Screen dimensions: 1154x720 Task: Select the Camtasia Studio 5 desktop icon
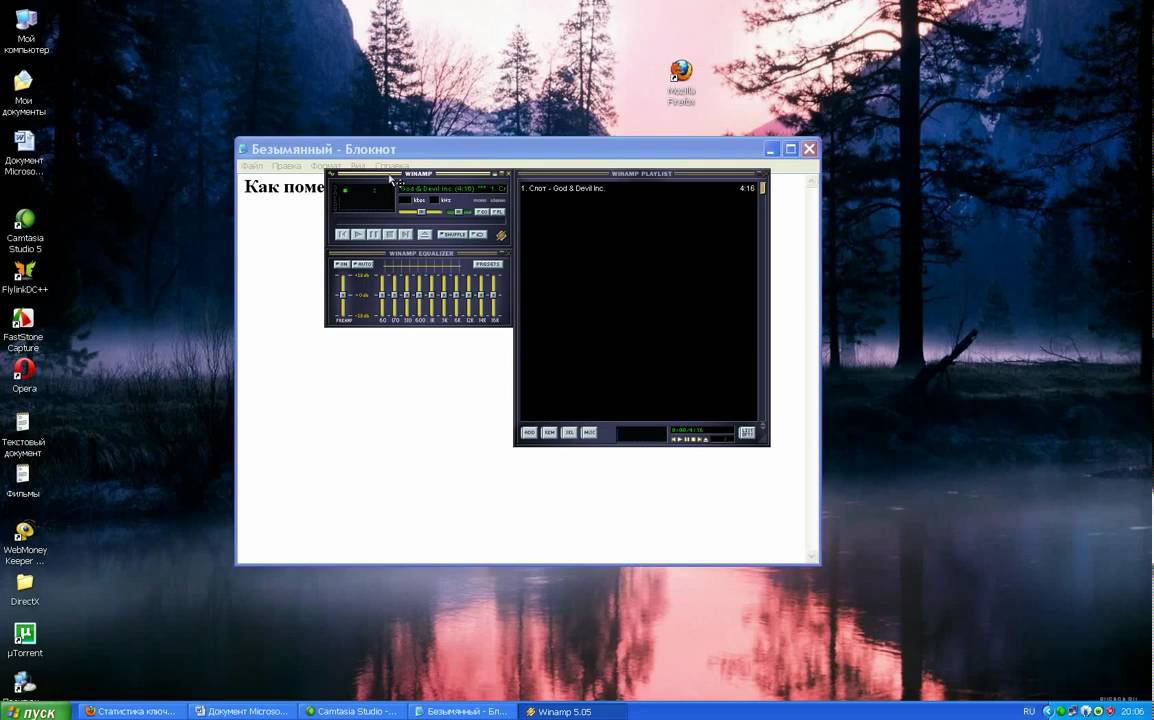[24, 230]
